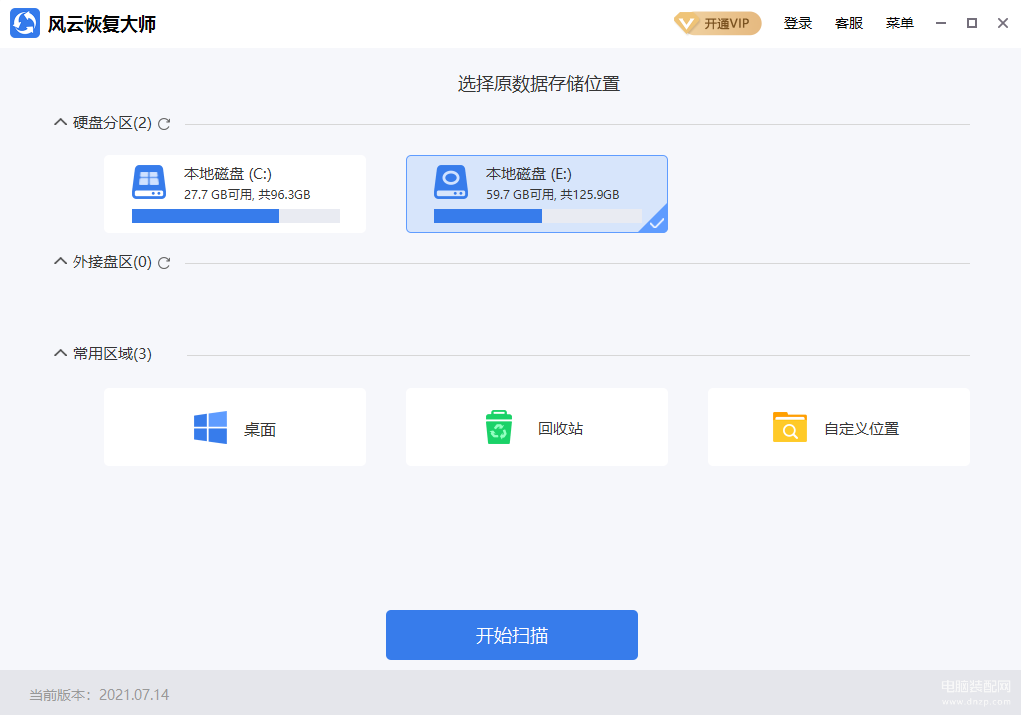The height and width of the screenshot is (715, 1021).
Task: Refresh the 硬盘分区 list
Action: [x=164, y=124]
